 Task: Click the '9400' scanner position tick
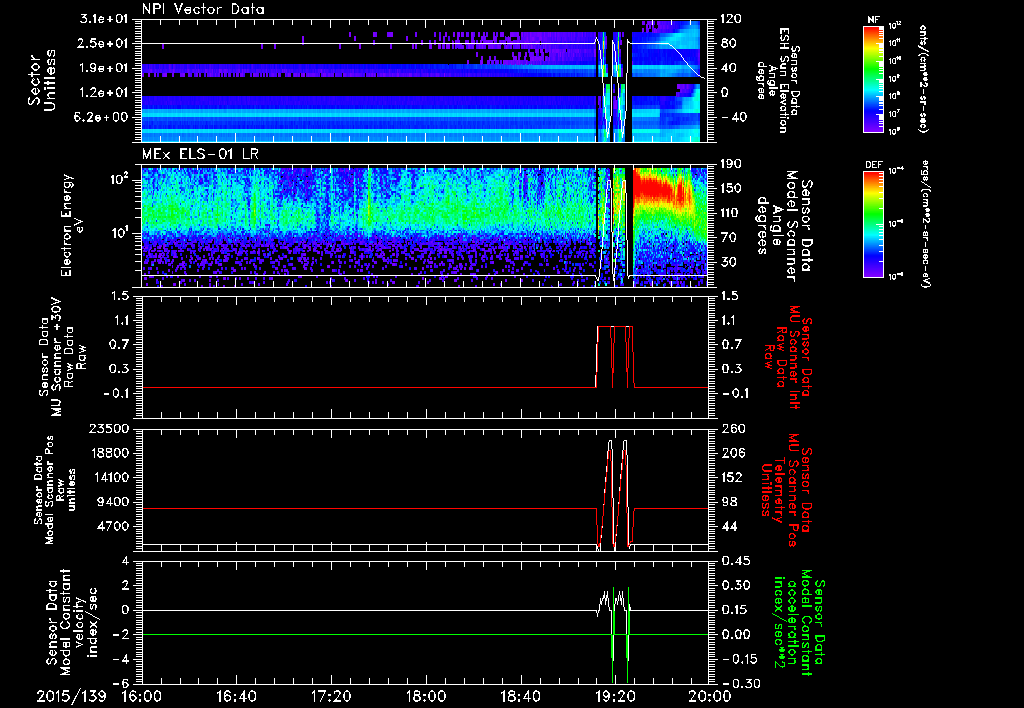[113, 502]
